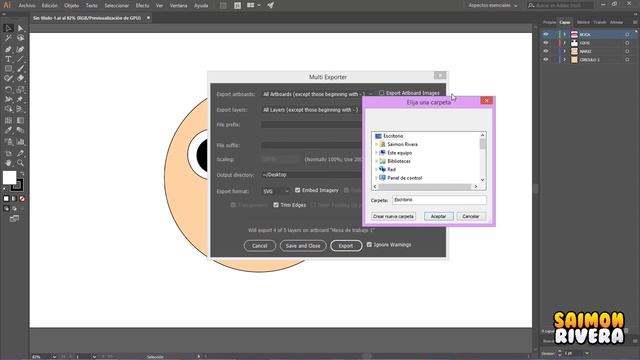
Task: Click the white Fill color box
Action: 9,178
